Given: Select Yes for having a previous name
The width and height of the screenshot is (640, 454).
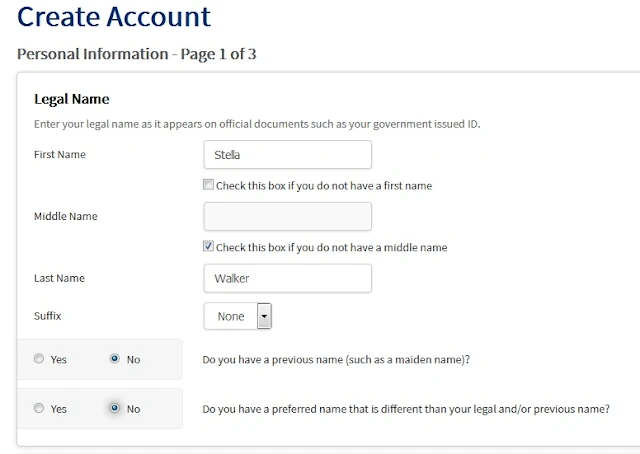Looking at the screenshot, I should (39, 359).
